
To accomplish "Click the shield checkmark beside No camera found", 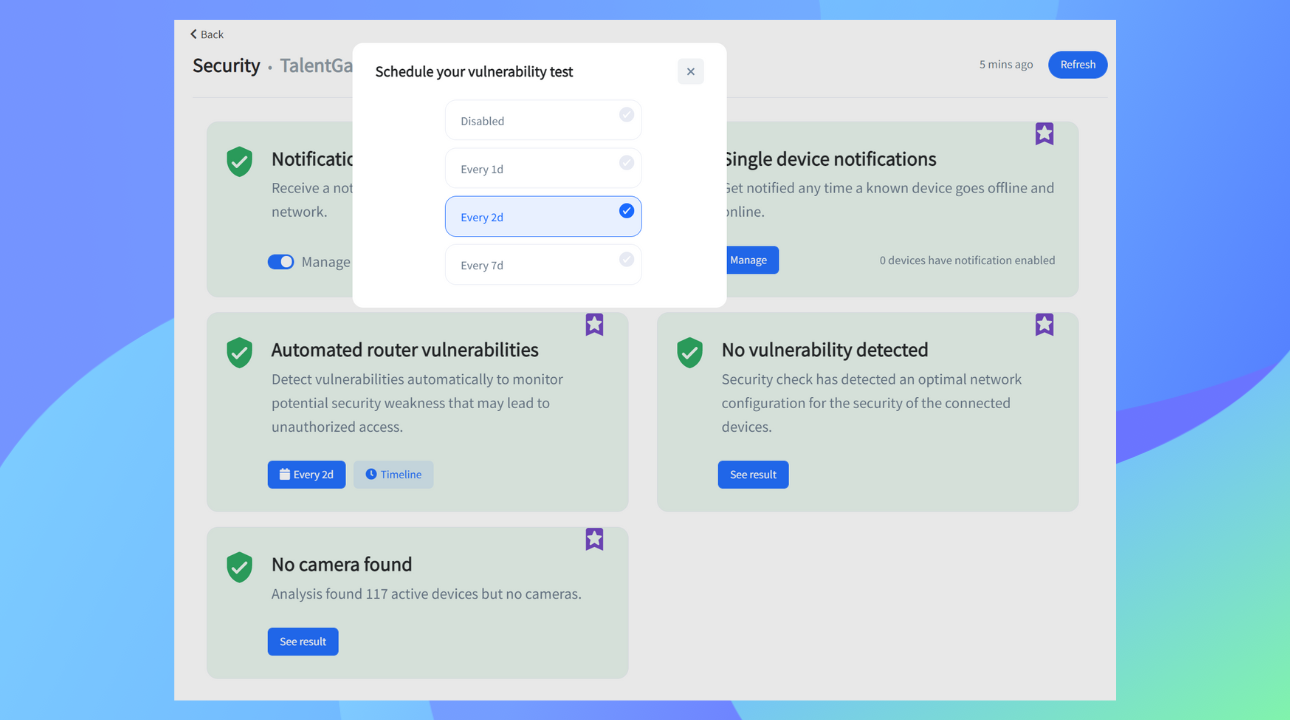I will (239, 566).
